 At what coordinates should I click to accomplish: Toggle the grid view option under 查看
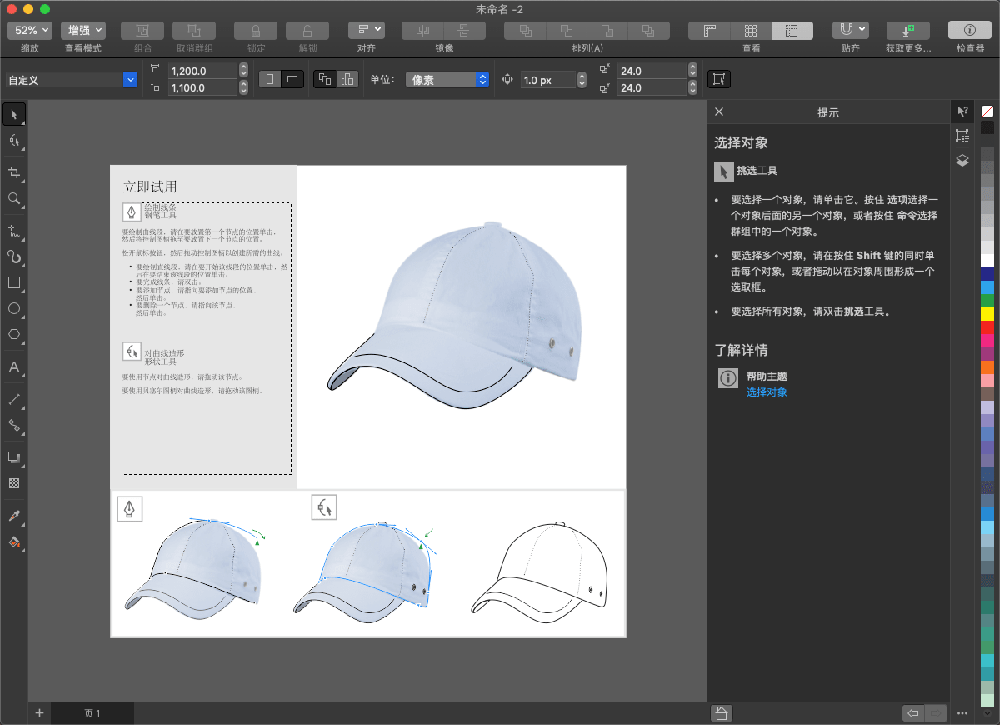(x=752, y=30)
